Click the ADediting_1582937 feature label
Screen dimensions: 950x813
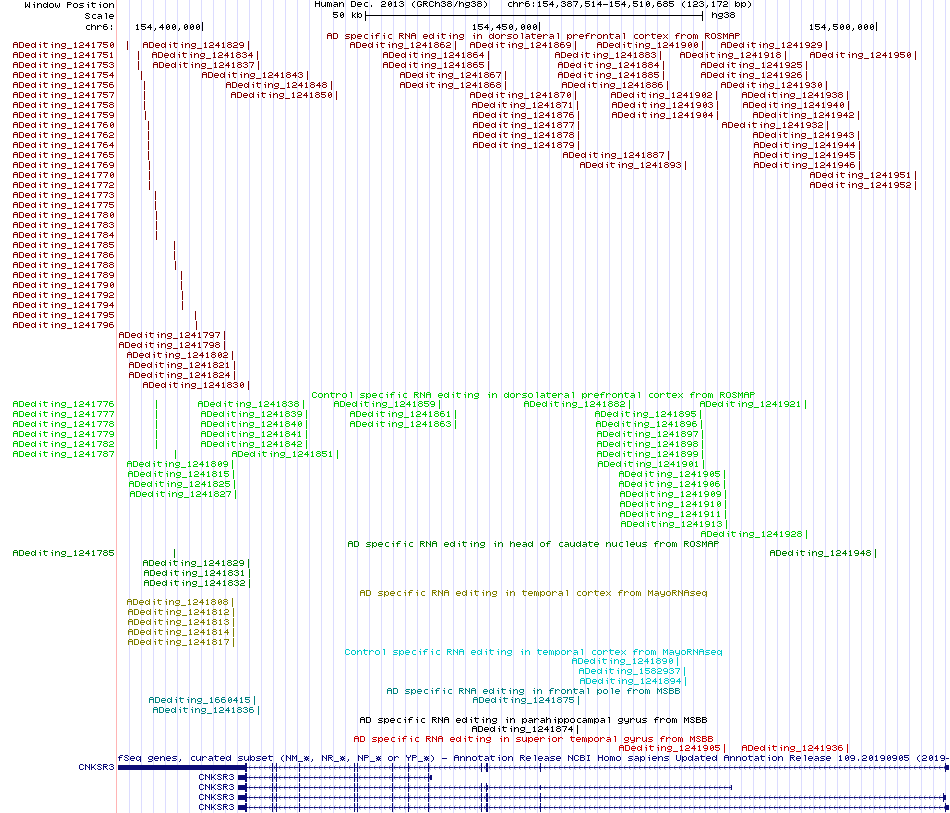pyautogui.click(x=629, y=671)
